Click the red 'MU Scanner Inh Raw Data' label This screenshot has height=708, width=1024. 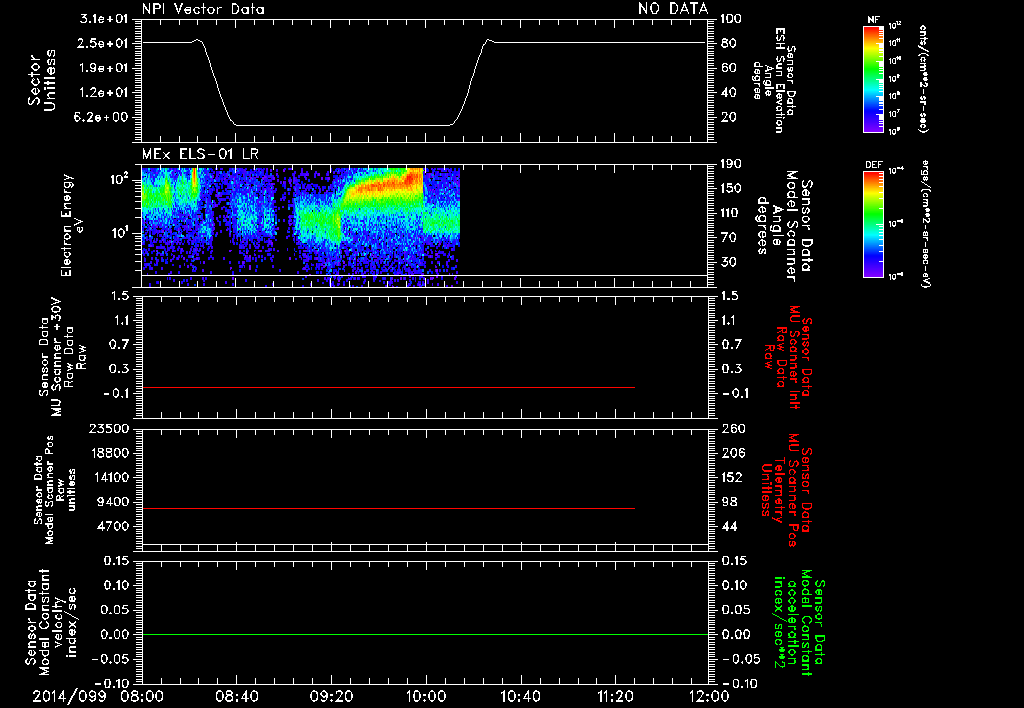tap(787, 357)
